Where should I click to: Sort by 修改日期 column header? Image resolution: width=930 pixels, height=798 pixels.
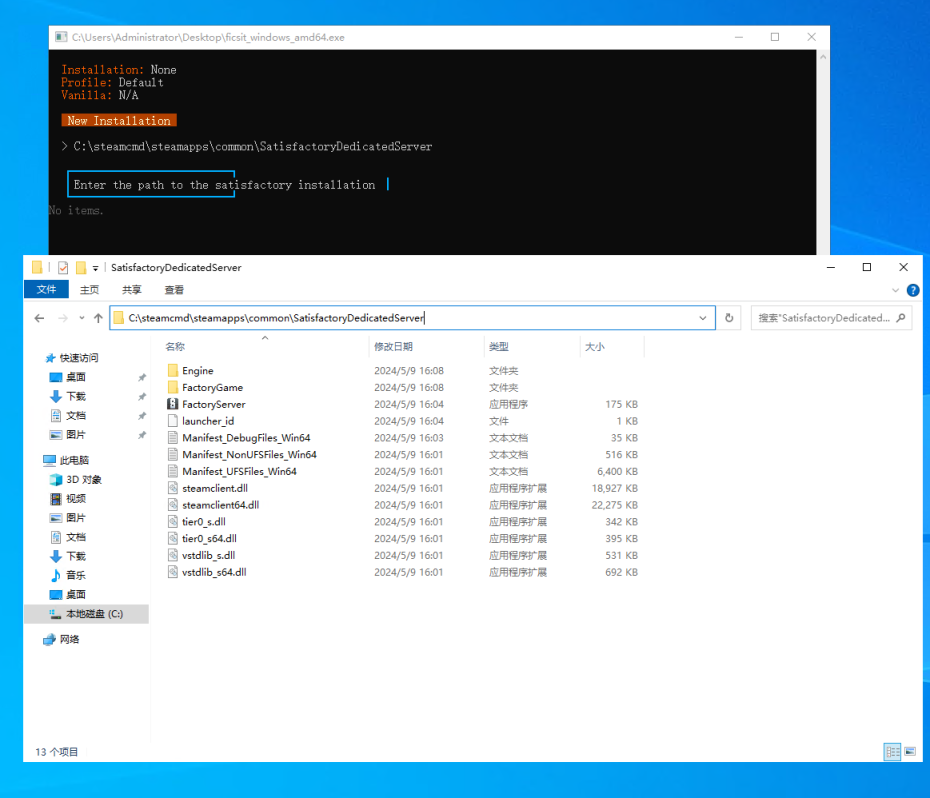coord(393,346)
